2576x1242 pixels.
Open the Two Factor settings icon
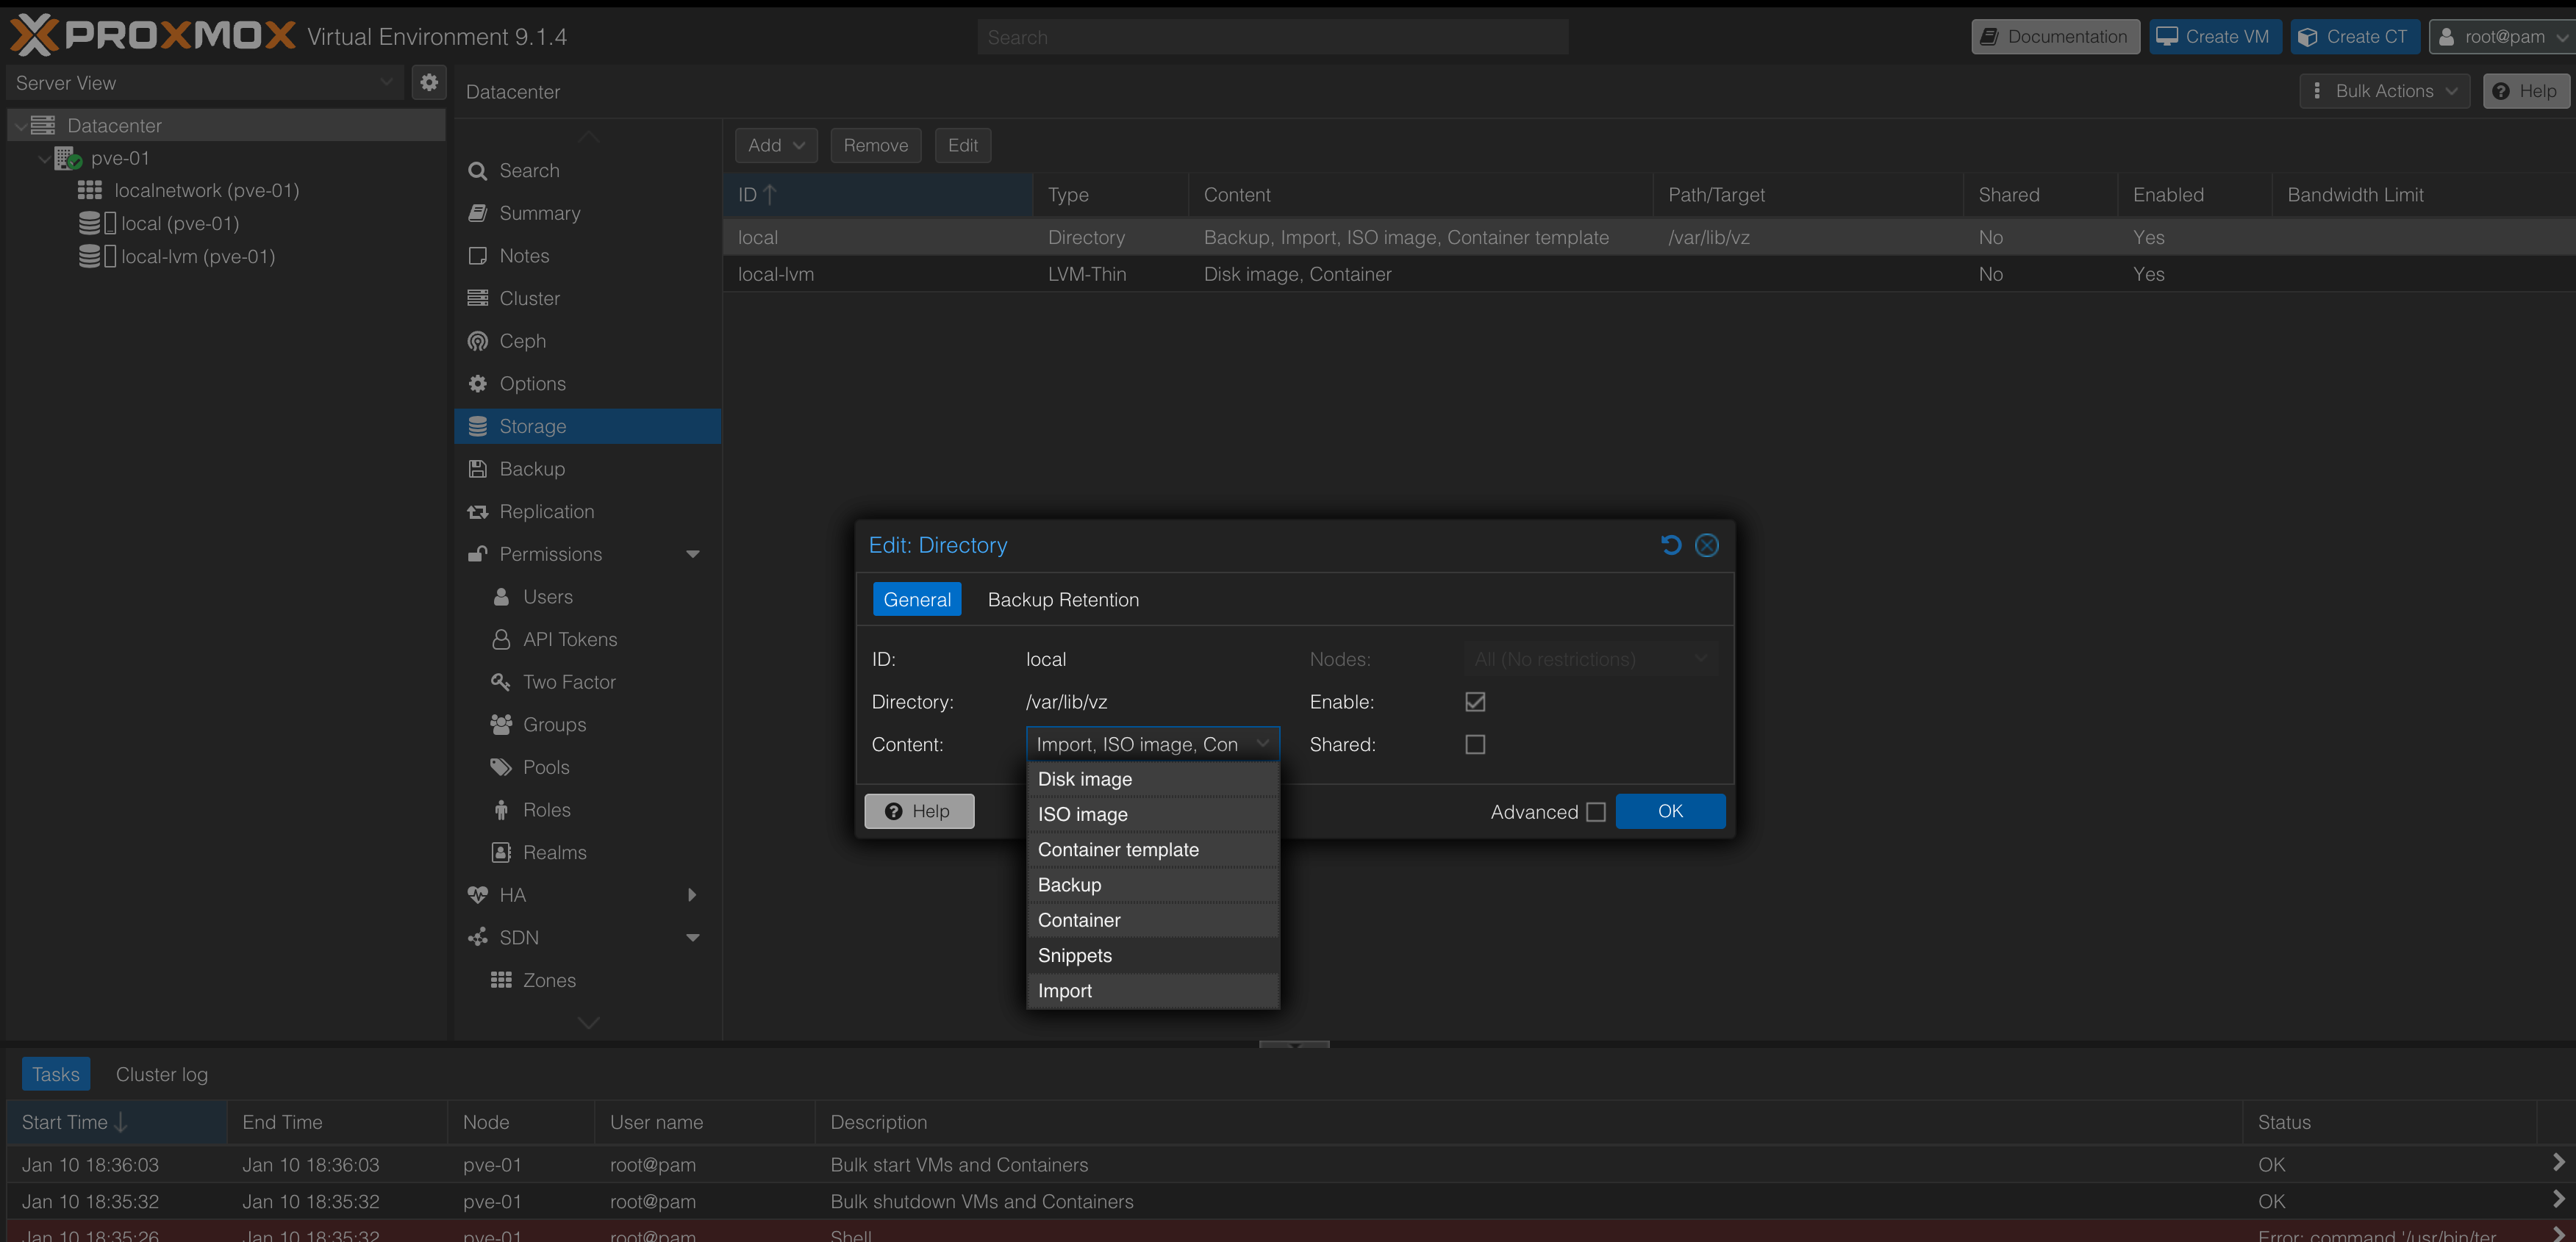[x=501, y=681]
